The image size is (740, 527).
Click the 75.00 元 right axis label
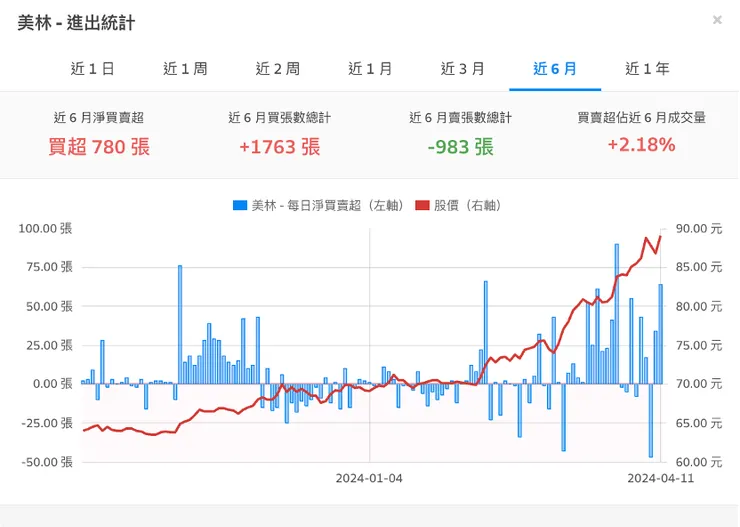coord(699,345)
